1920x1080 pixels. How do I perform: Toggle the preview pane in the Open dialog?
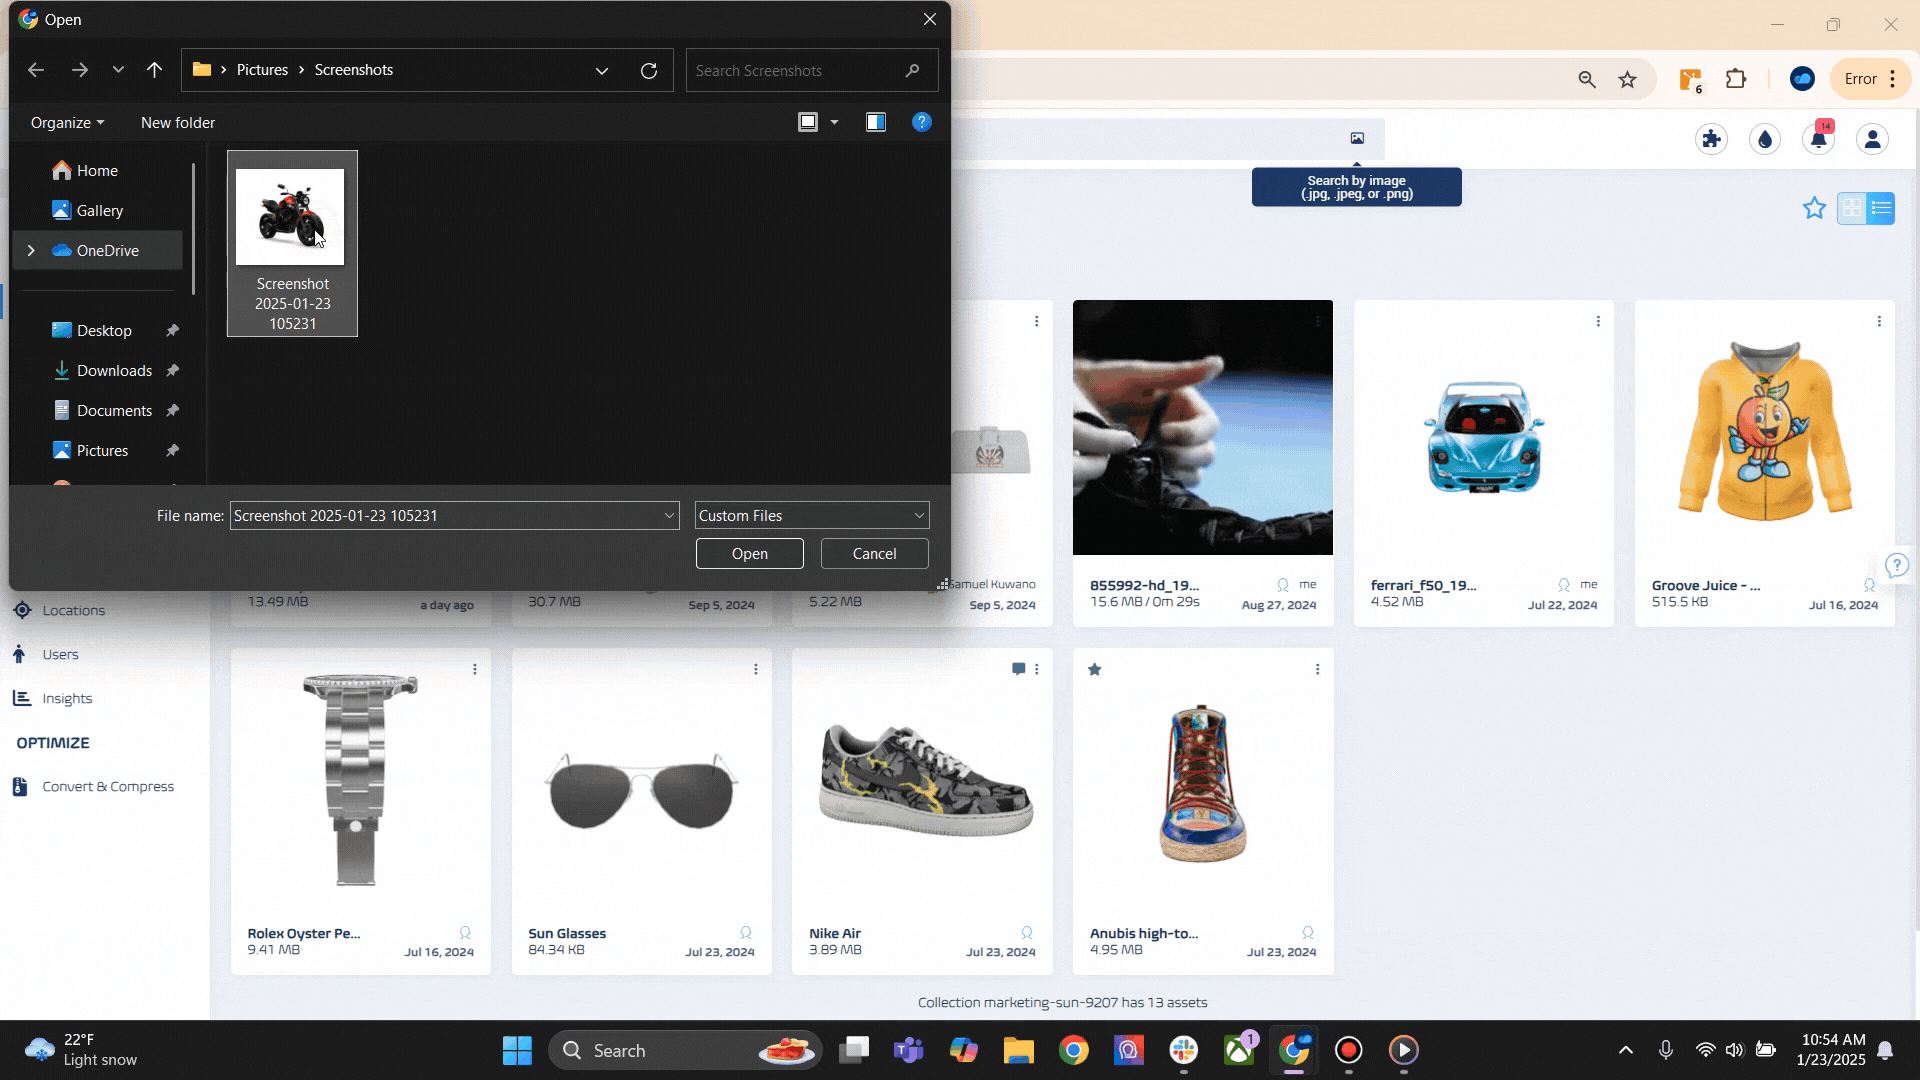pyautogui.click(x=875, y=122)
